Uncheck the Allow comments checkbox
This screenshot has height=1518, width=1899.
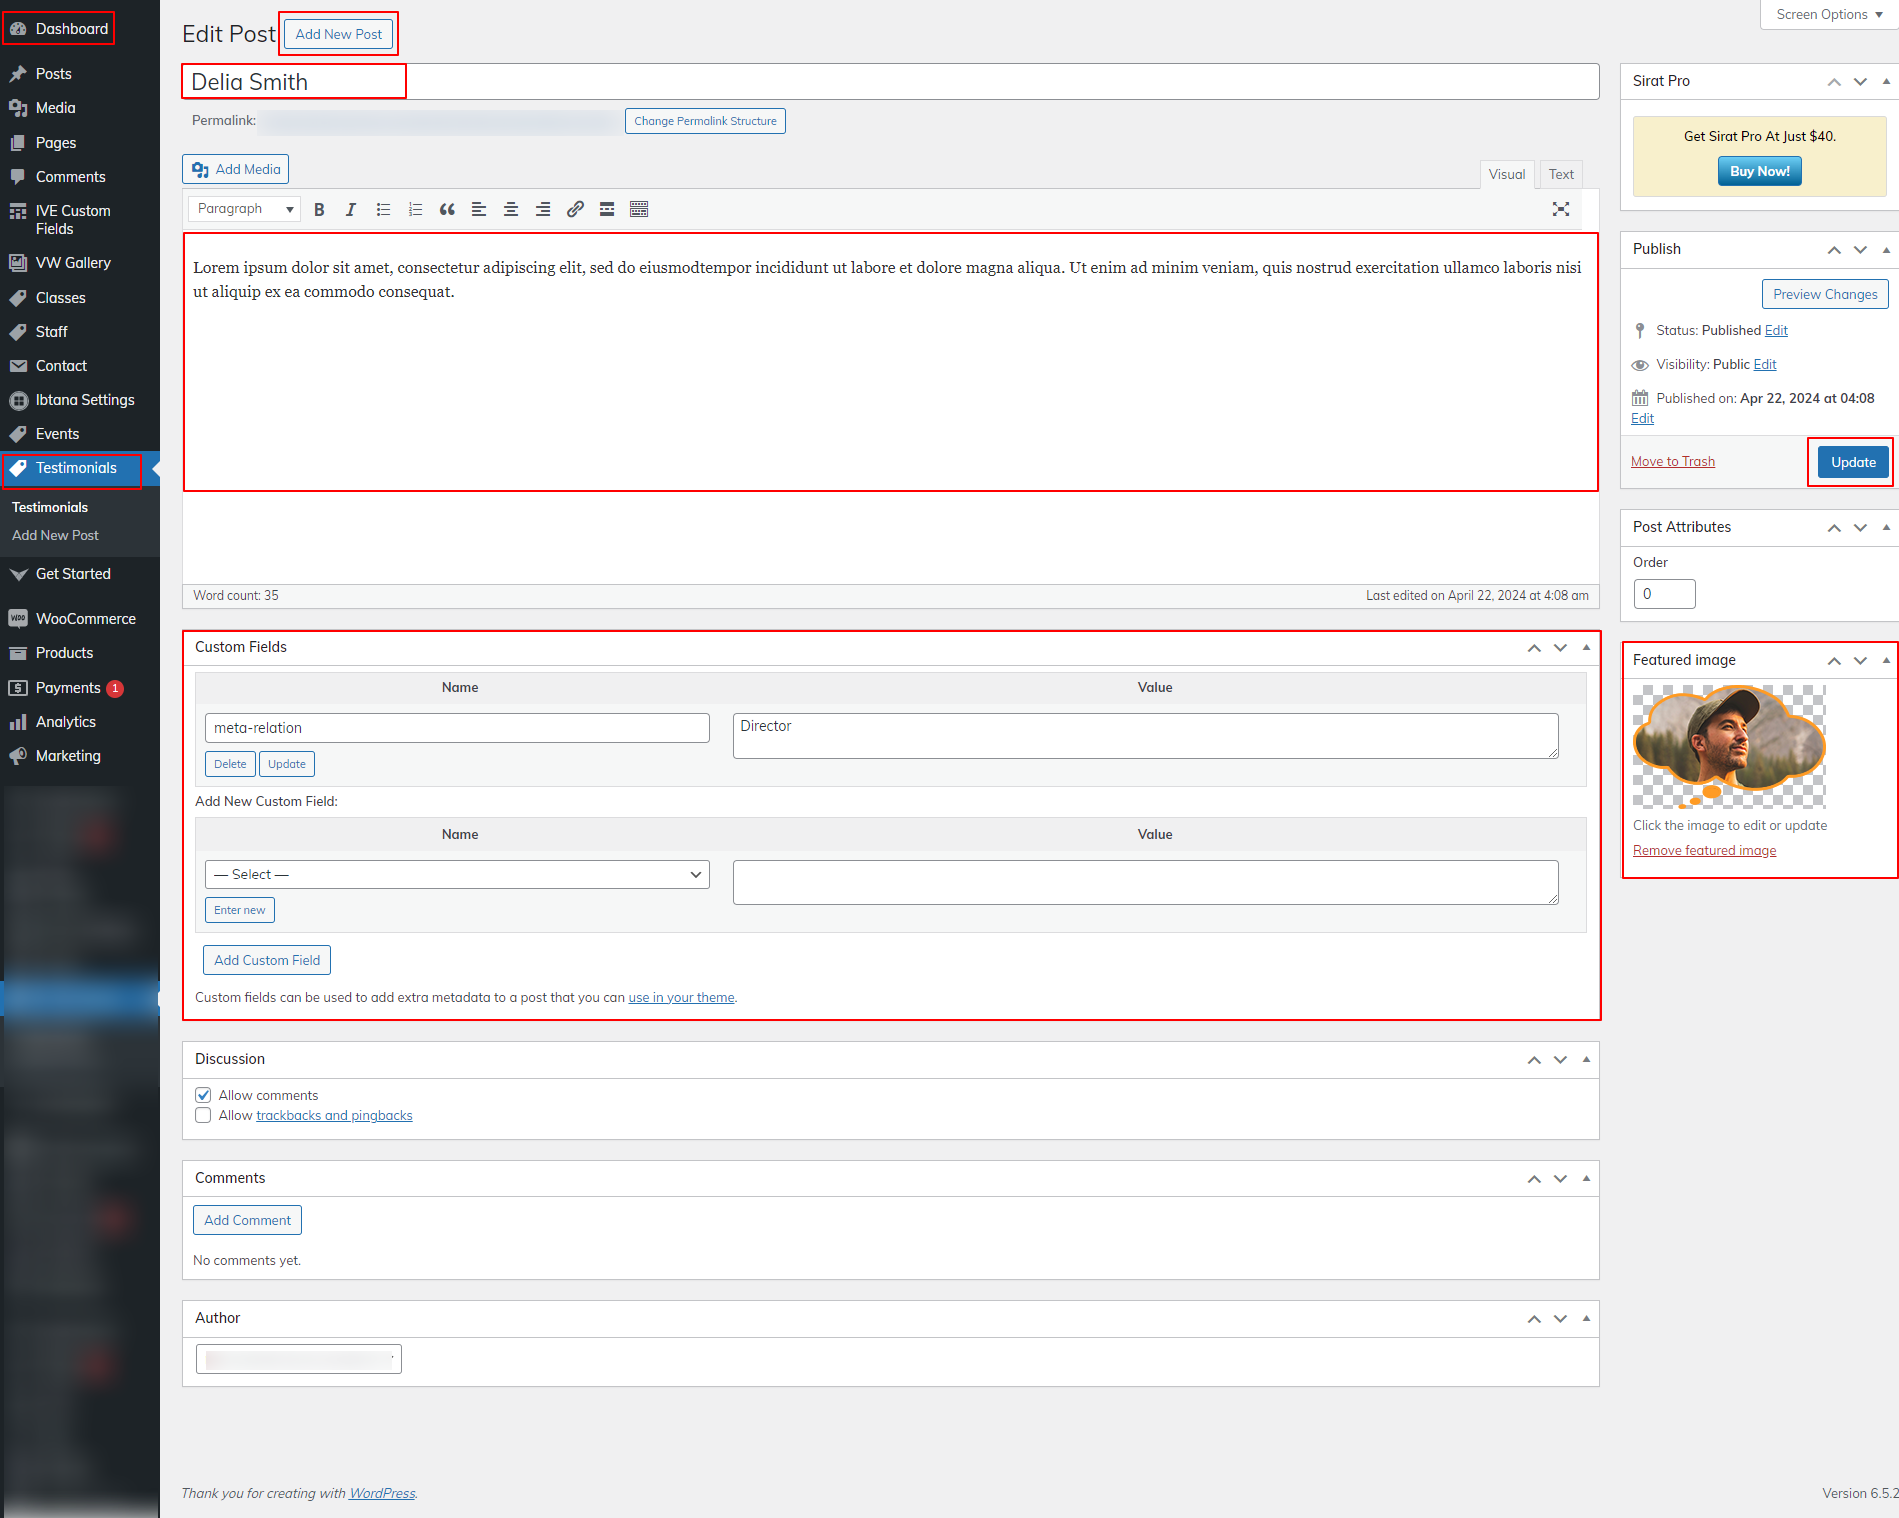coord(203,1095)
